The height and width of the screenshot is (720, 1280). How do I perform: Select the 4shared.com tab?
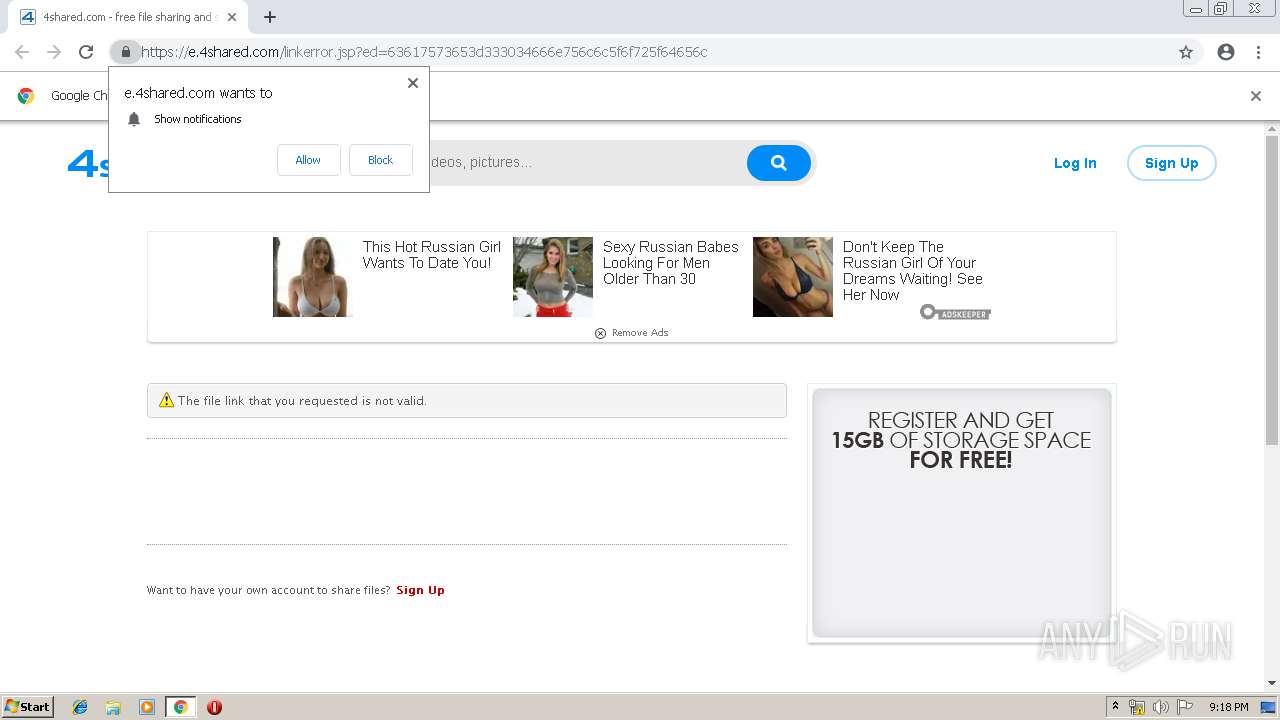point(128,17)
